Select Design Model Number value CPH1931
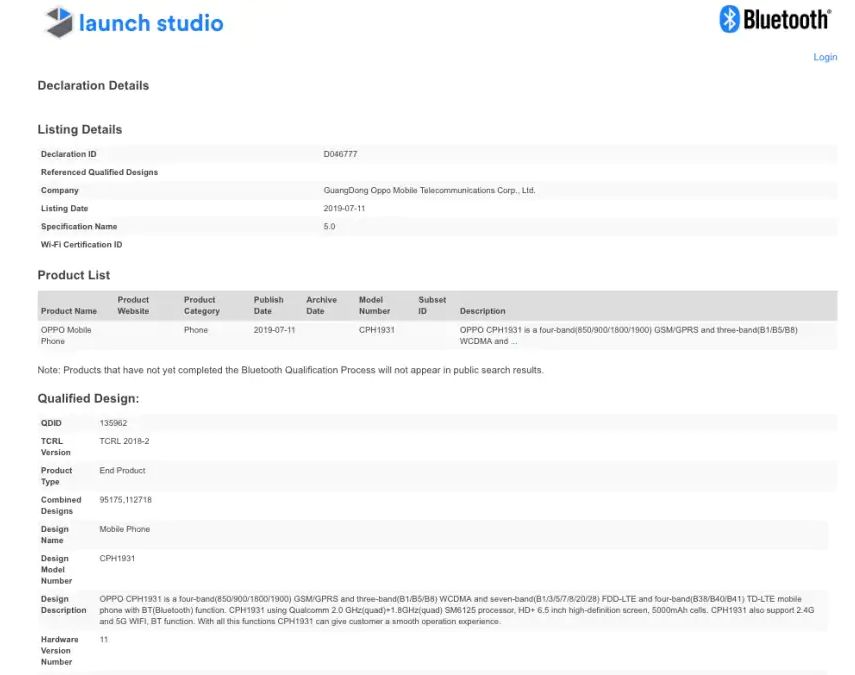 117,558
